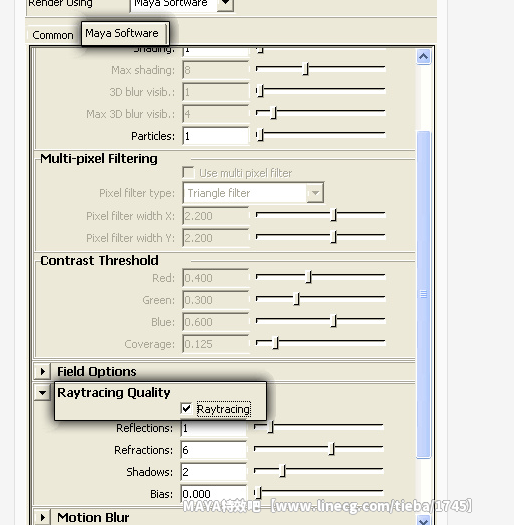The height and width of the screenshot is (525, 514).
Task: Expand the Field Options section
Action: pyautogui.click(x=43, y=371)
